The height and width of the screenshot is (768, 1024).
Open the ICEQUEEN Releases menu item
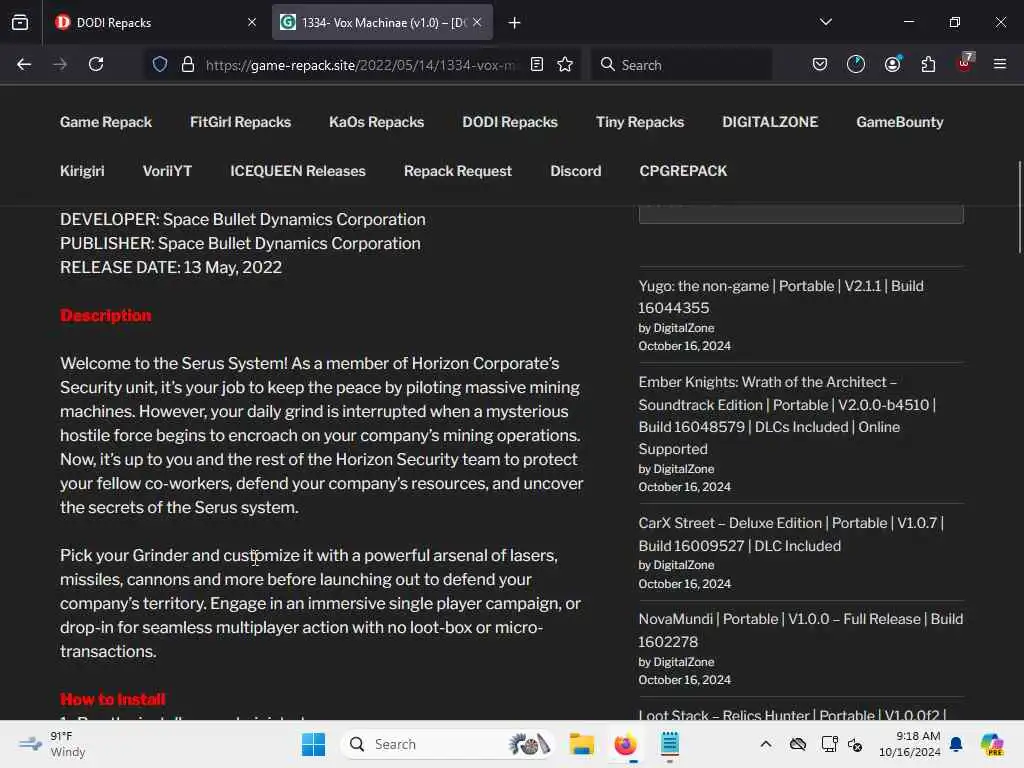point(298,171)
